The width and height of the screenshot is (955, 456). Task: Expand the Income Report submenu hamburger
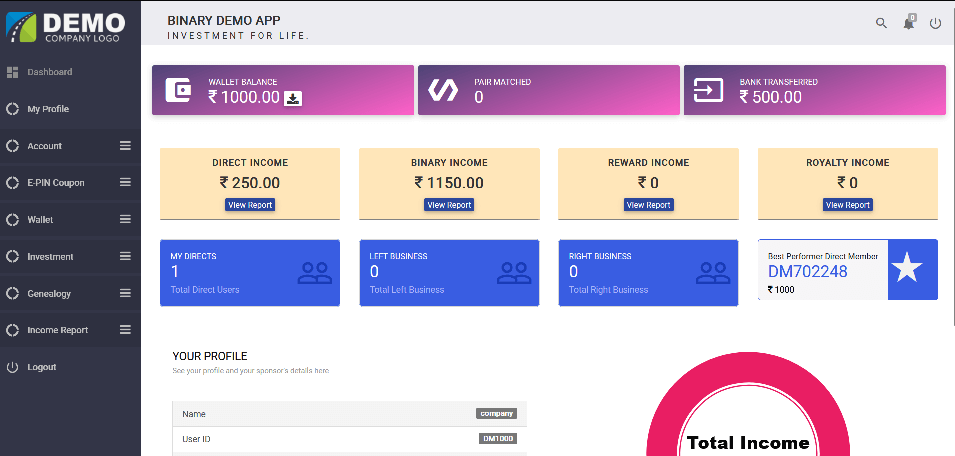(125, 329)
